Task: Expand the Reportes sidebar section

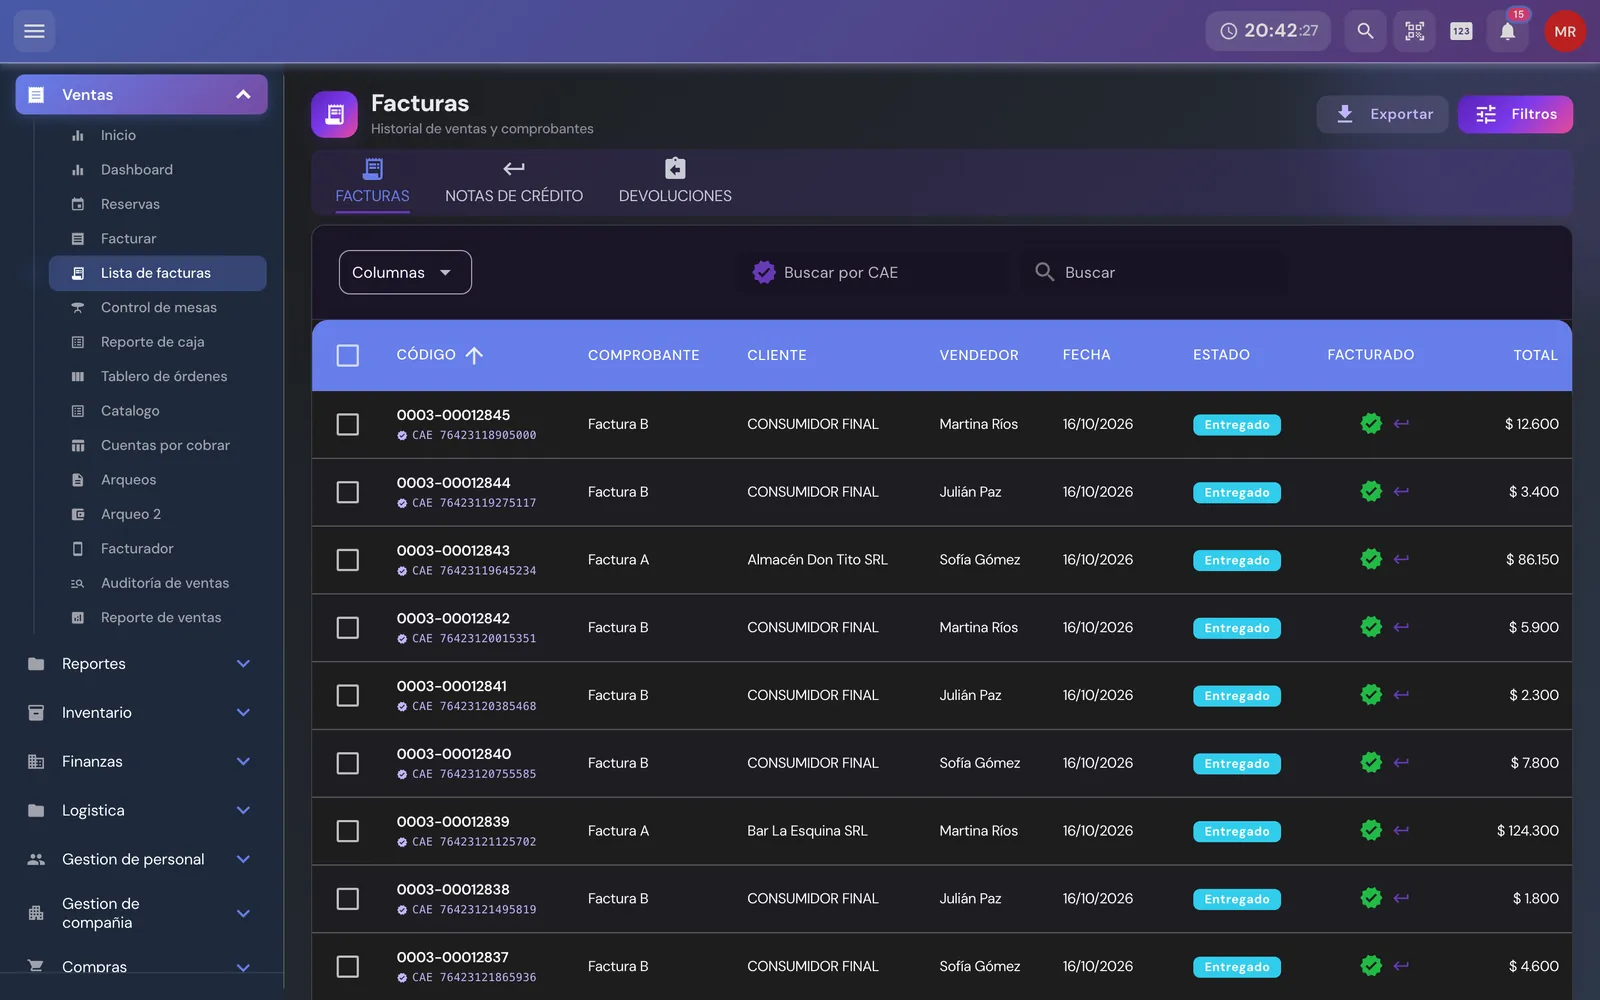Action: [141, 664]
